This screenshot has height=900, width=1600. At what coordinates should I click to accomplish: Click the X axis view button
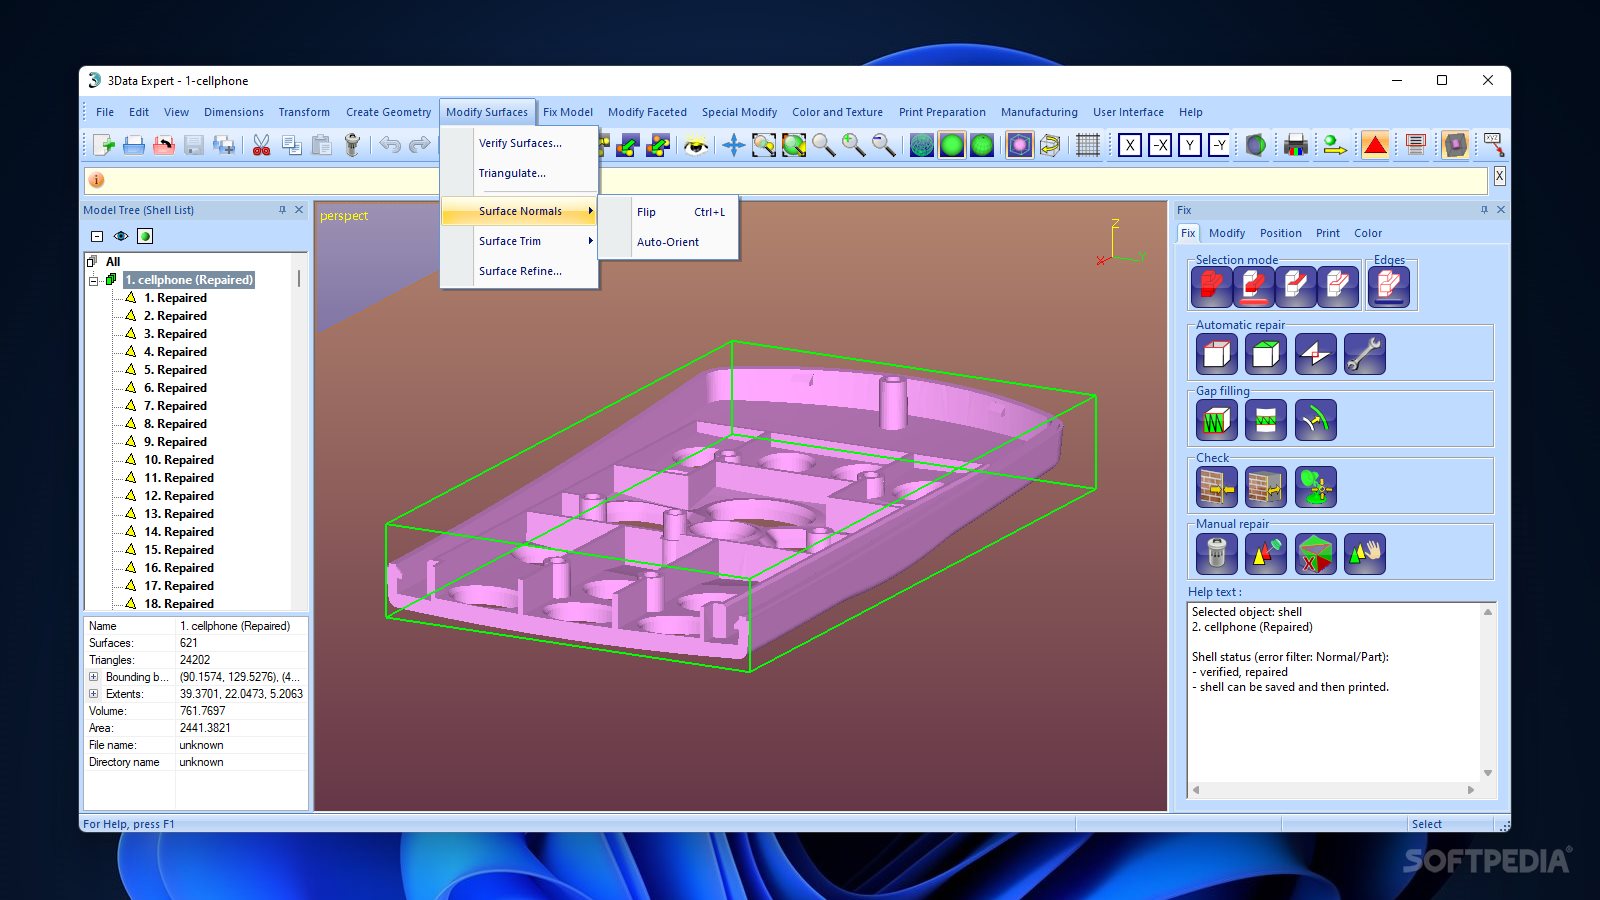(x=1130, y=146)
